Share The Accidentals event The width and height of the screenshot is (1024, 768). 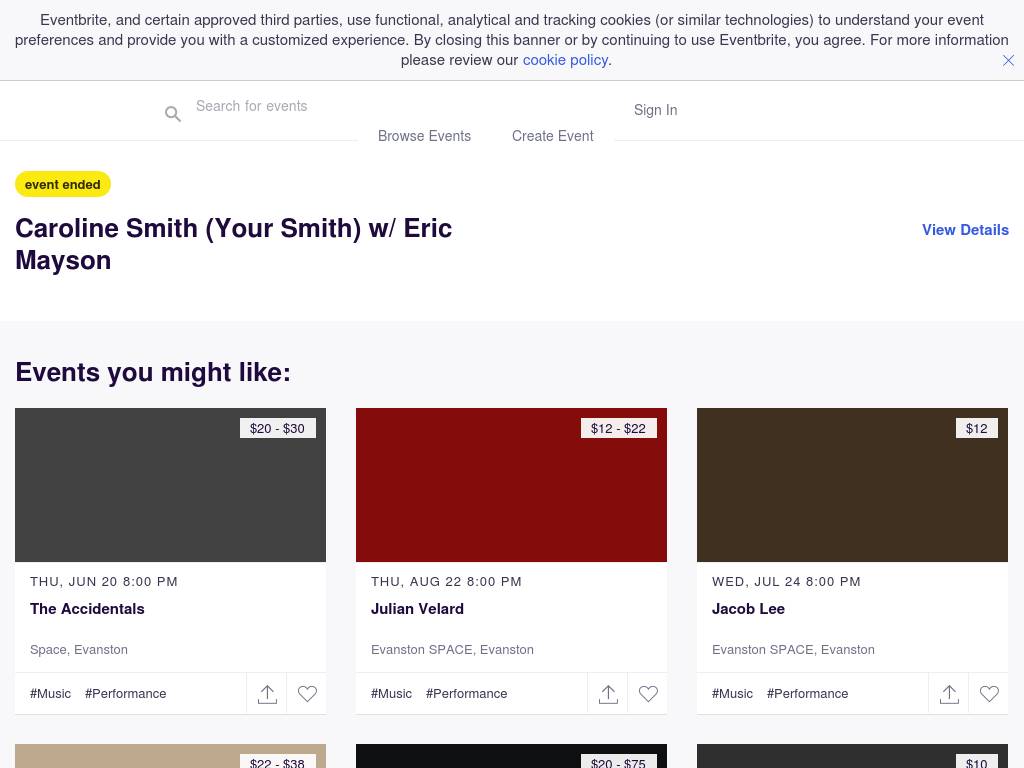(x=267, y=694)
